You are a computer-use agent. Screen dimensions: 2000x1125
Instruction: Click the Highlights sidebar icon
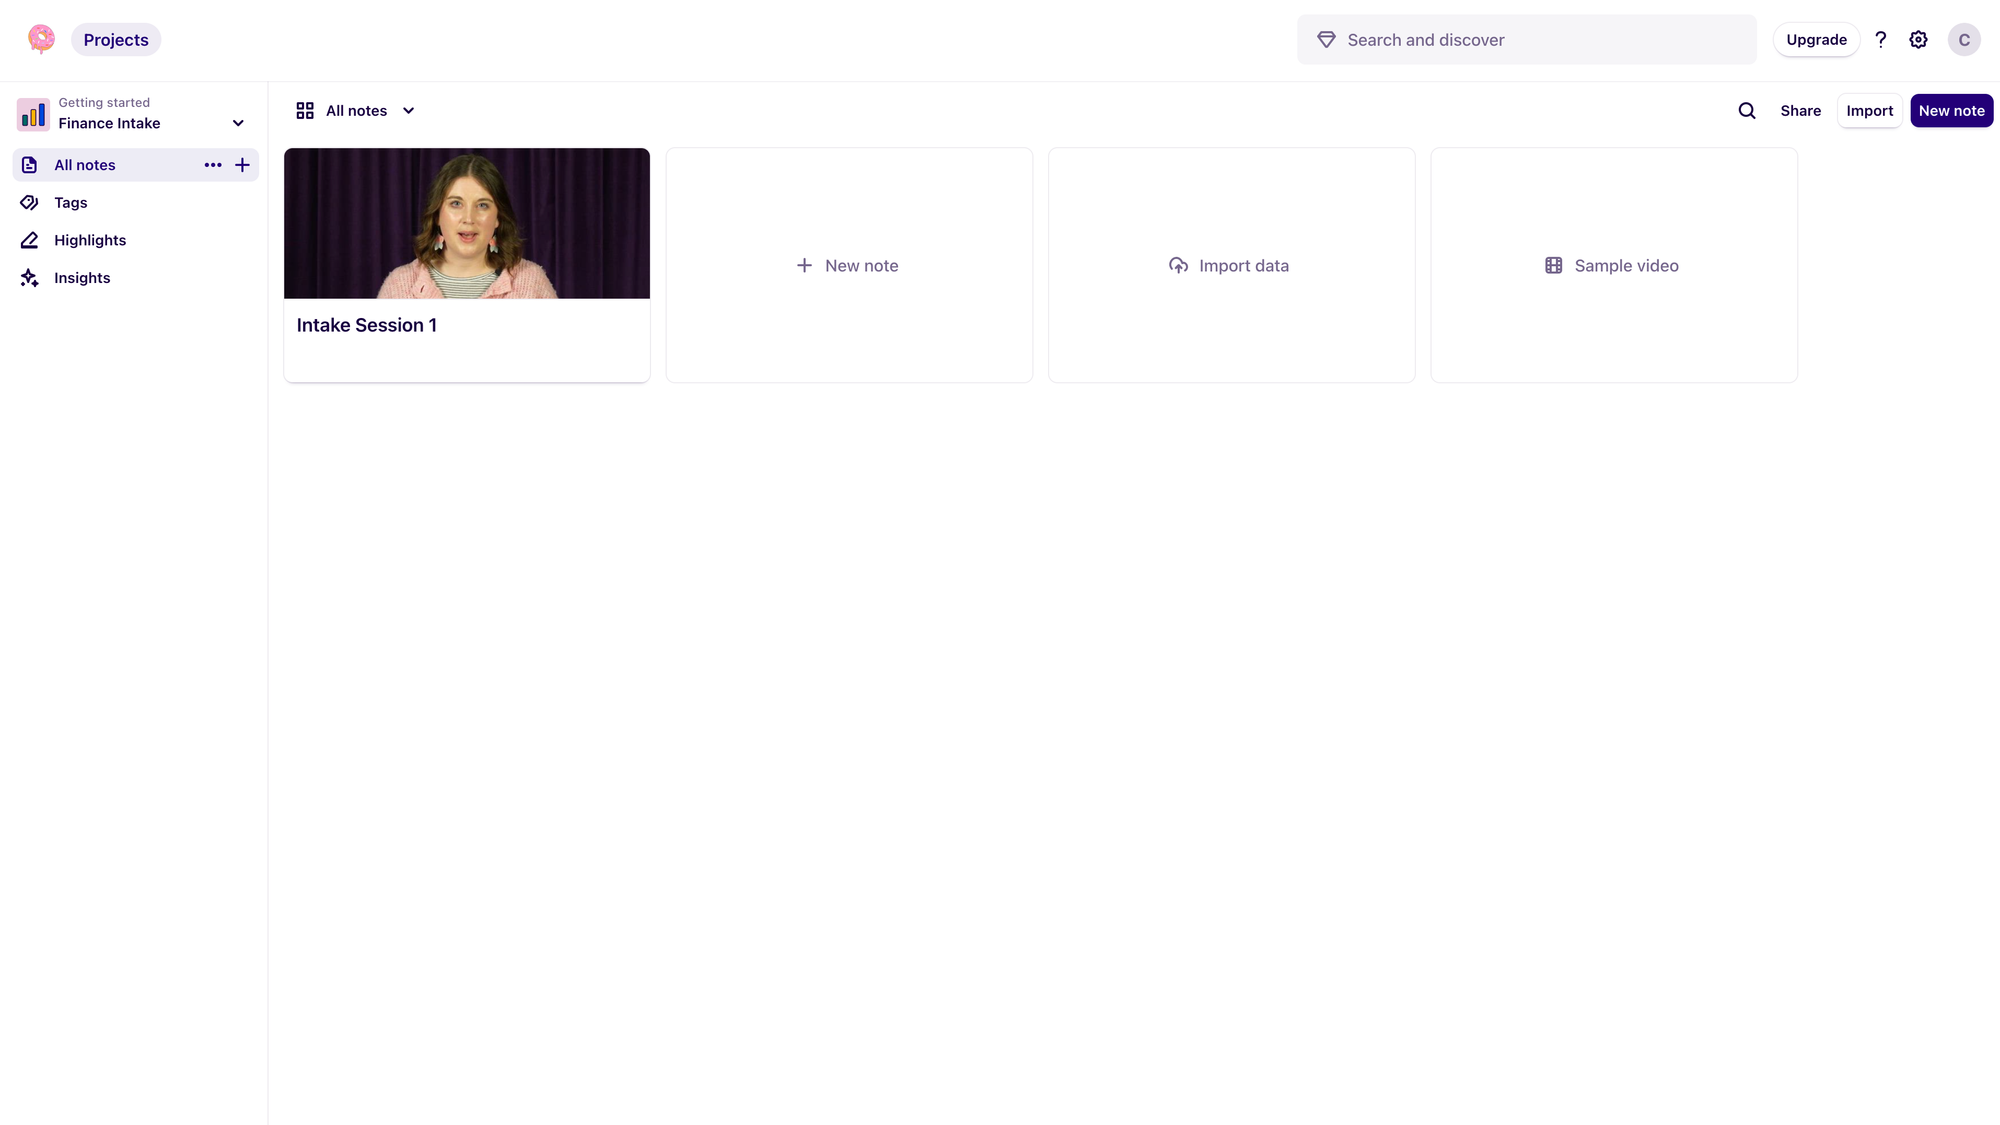coord(30,240)
